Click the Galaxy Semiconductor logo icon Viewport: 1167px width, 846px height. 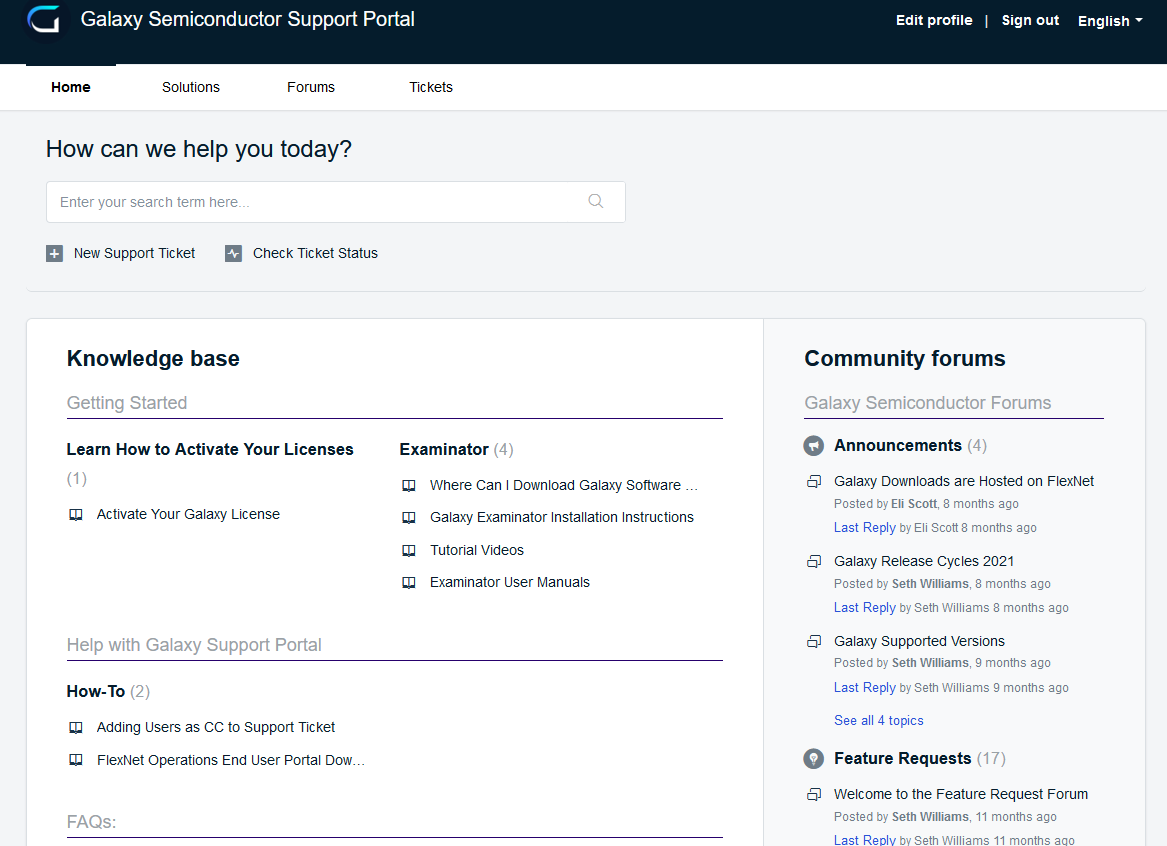point(44,19)
